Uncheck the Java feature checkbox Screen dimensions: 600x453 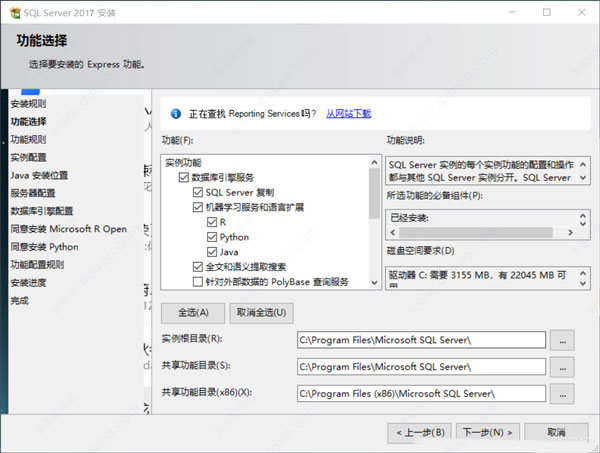pyautogui.click(x=212, y=252)
